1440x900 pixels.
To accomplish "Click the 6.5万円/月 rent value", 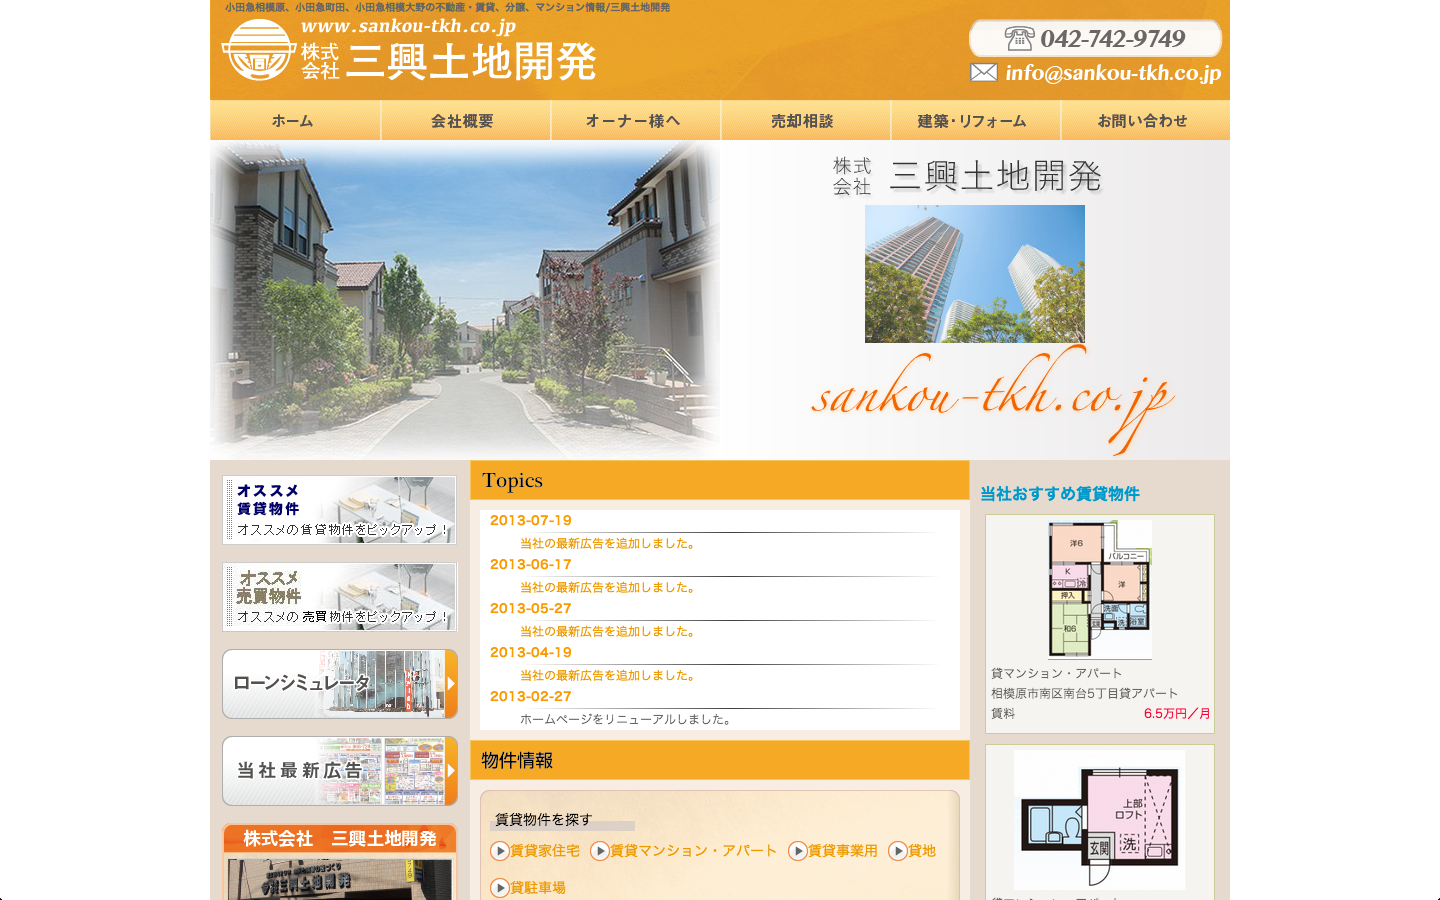I will click(x=1177, y=714).
